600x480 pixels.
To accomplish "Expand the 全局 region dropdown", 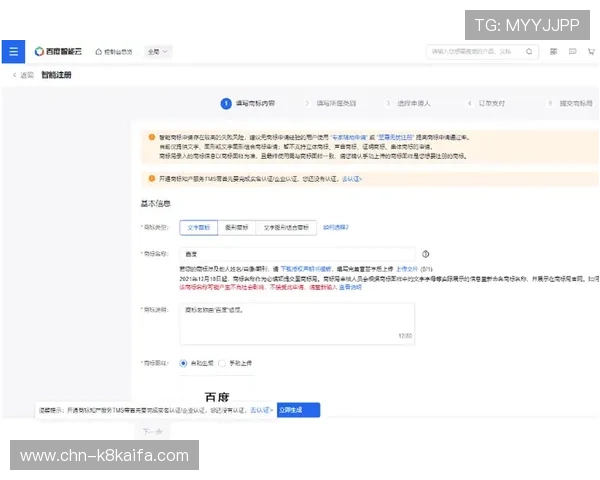I will [158, 52].
